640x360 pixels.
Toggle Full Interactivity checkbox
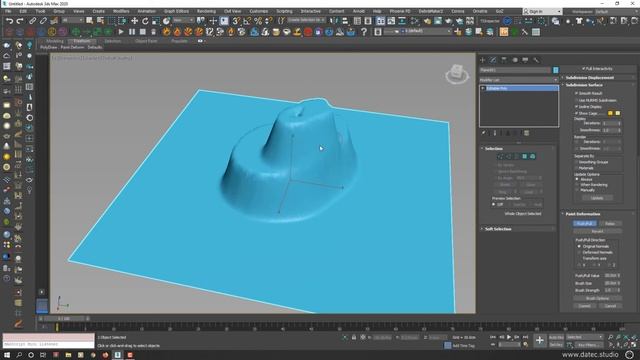pos(583,69)
